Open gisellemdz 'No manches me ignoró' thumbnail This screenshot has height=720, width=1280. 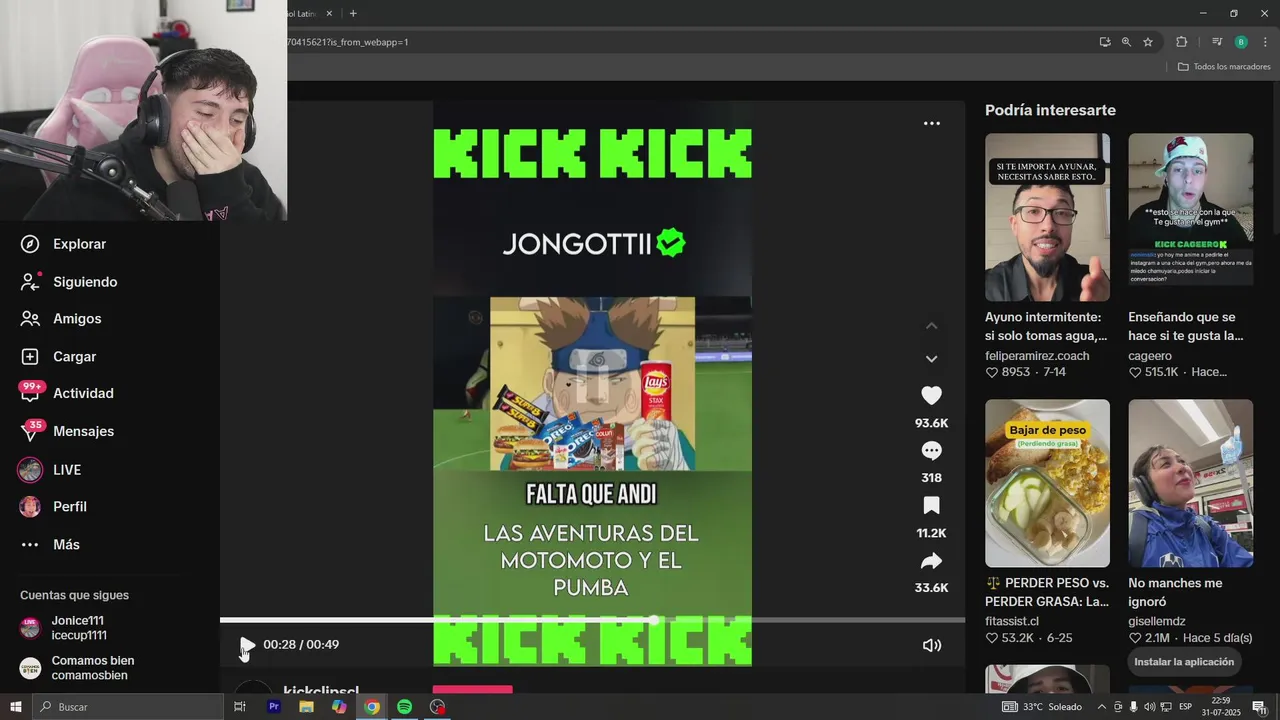[1190, 483]
